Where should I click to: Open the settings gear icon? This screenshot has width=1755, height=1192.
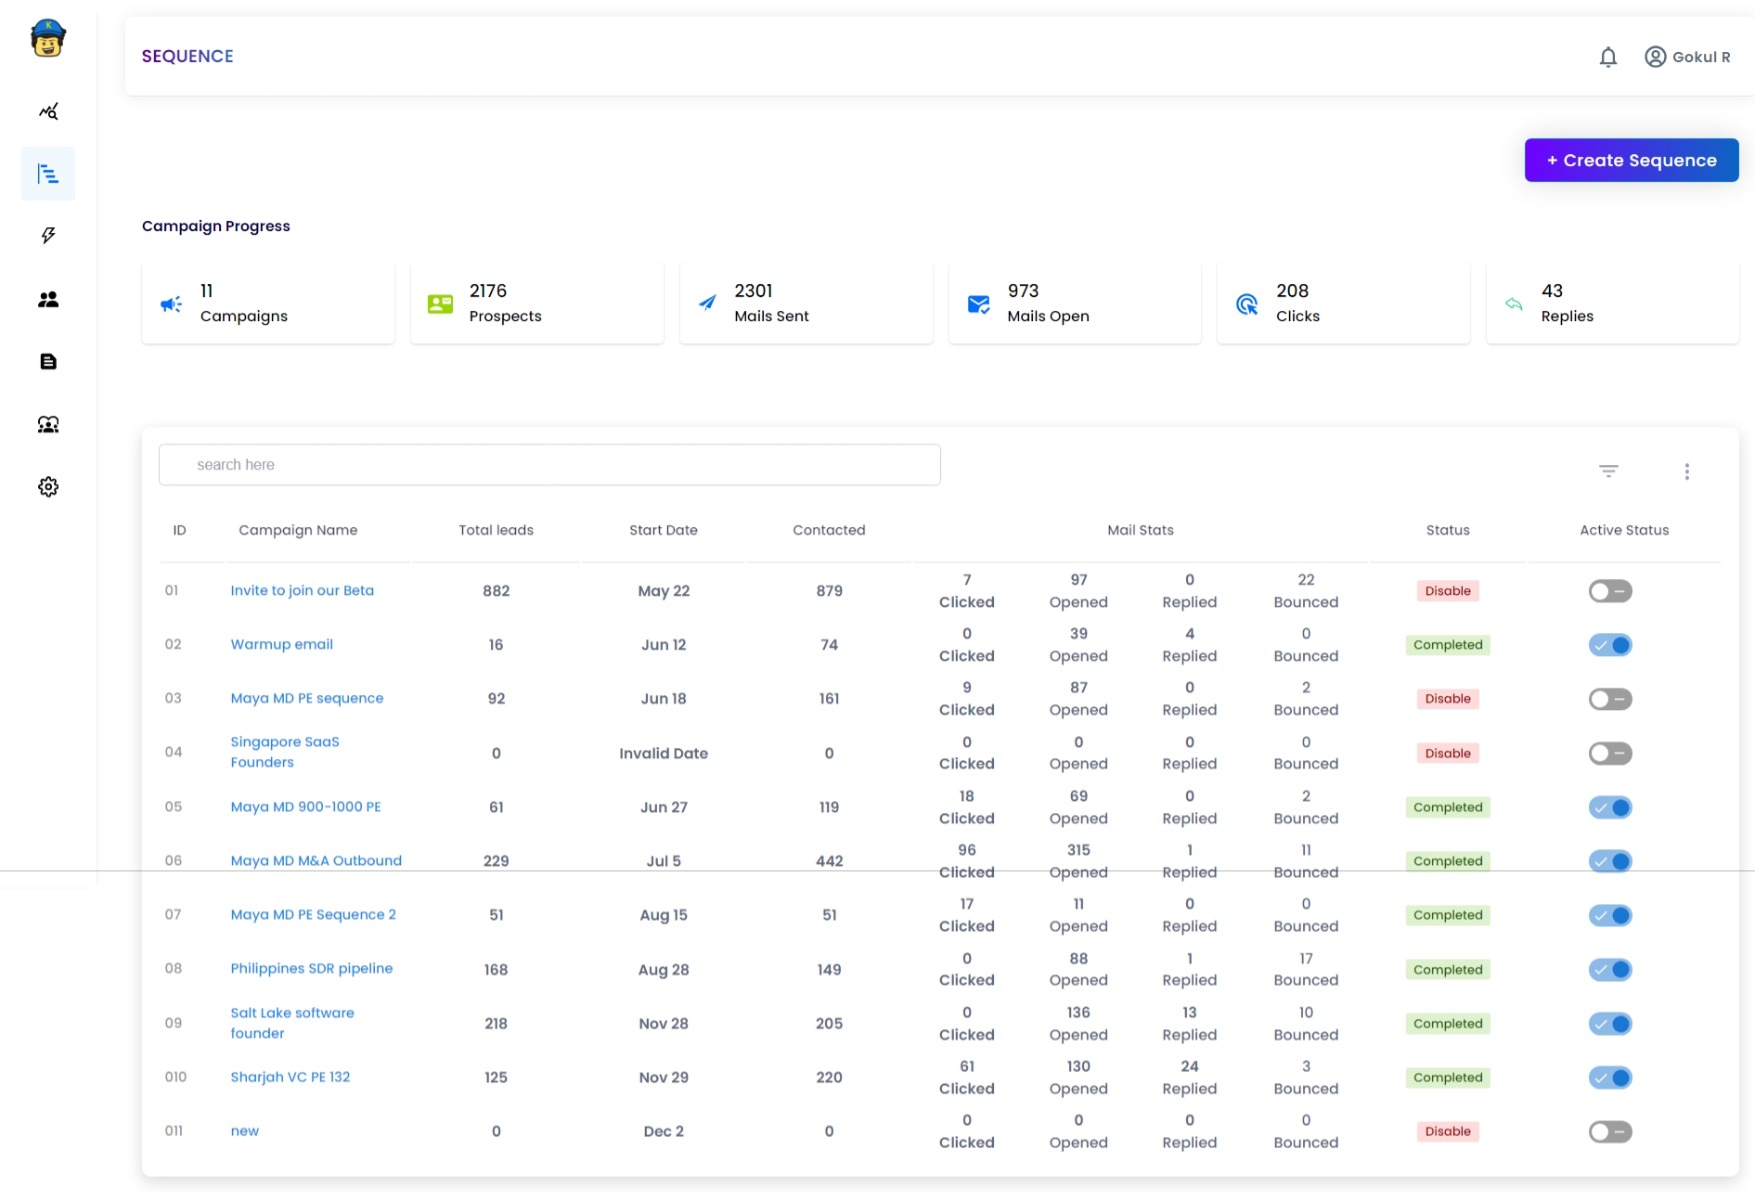pyautogui.click(x=48, y=487)
